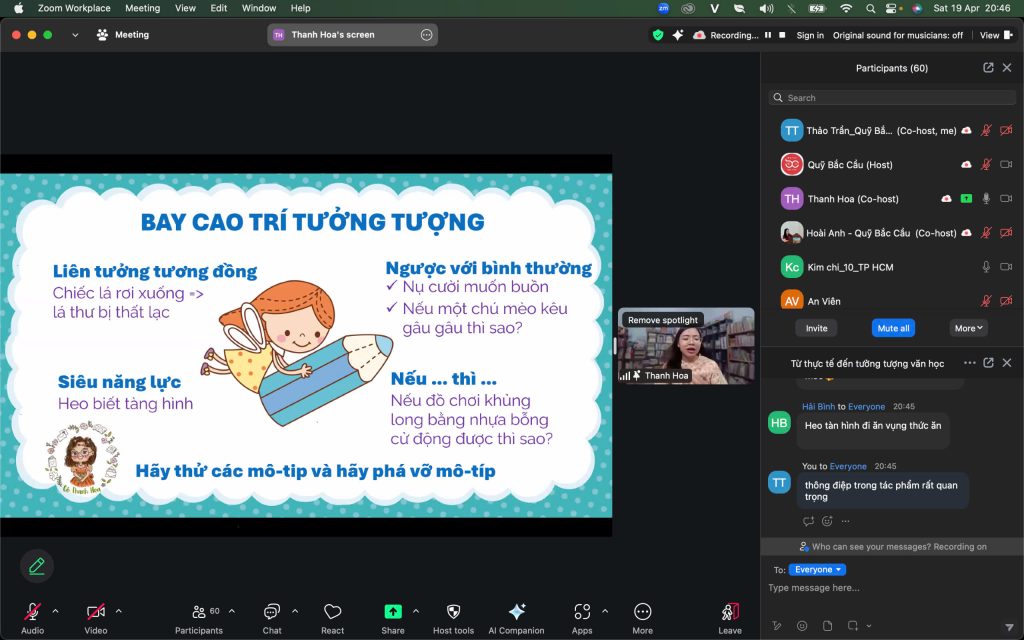Open the Window menu in the menu bar

258,8
